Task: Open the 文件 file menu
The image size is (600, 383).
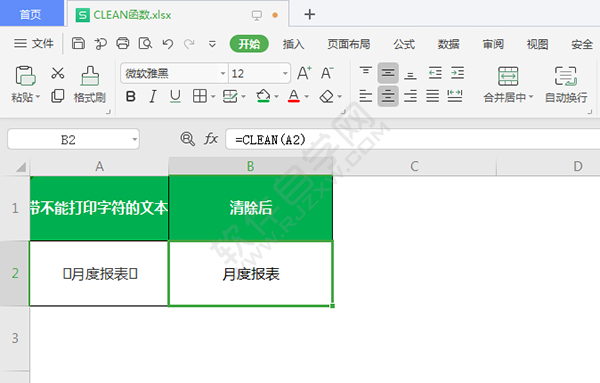Action: point(34,44)
